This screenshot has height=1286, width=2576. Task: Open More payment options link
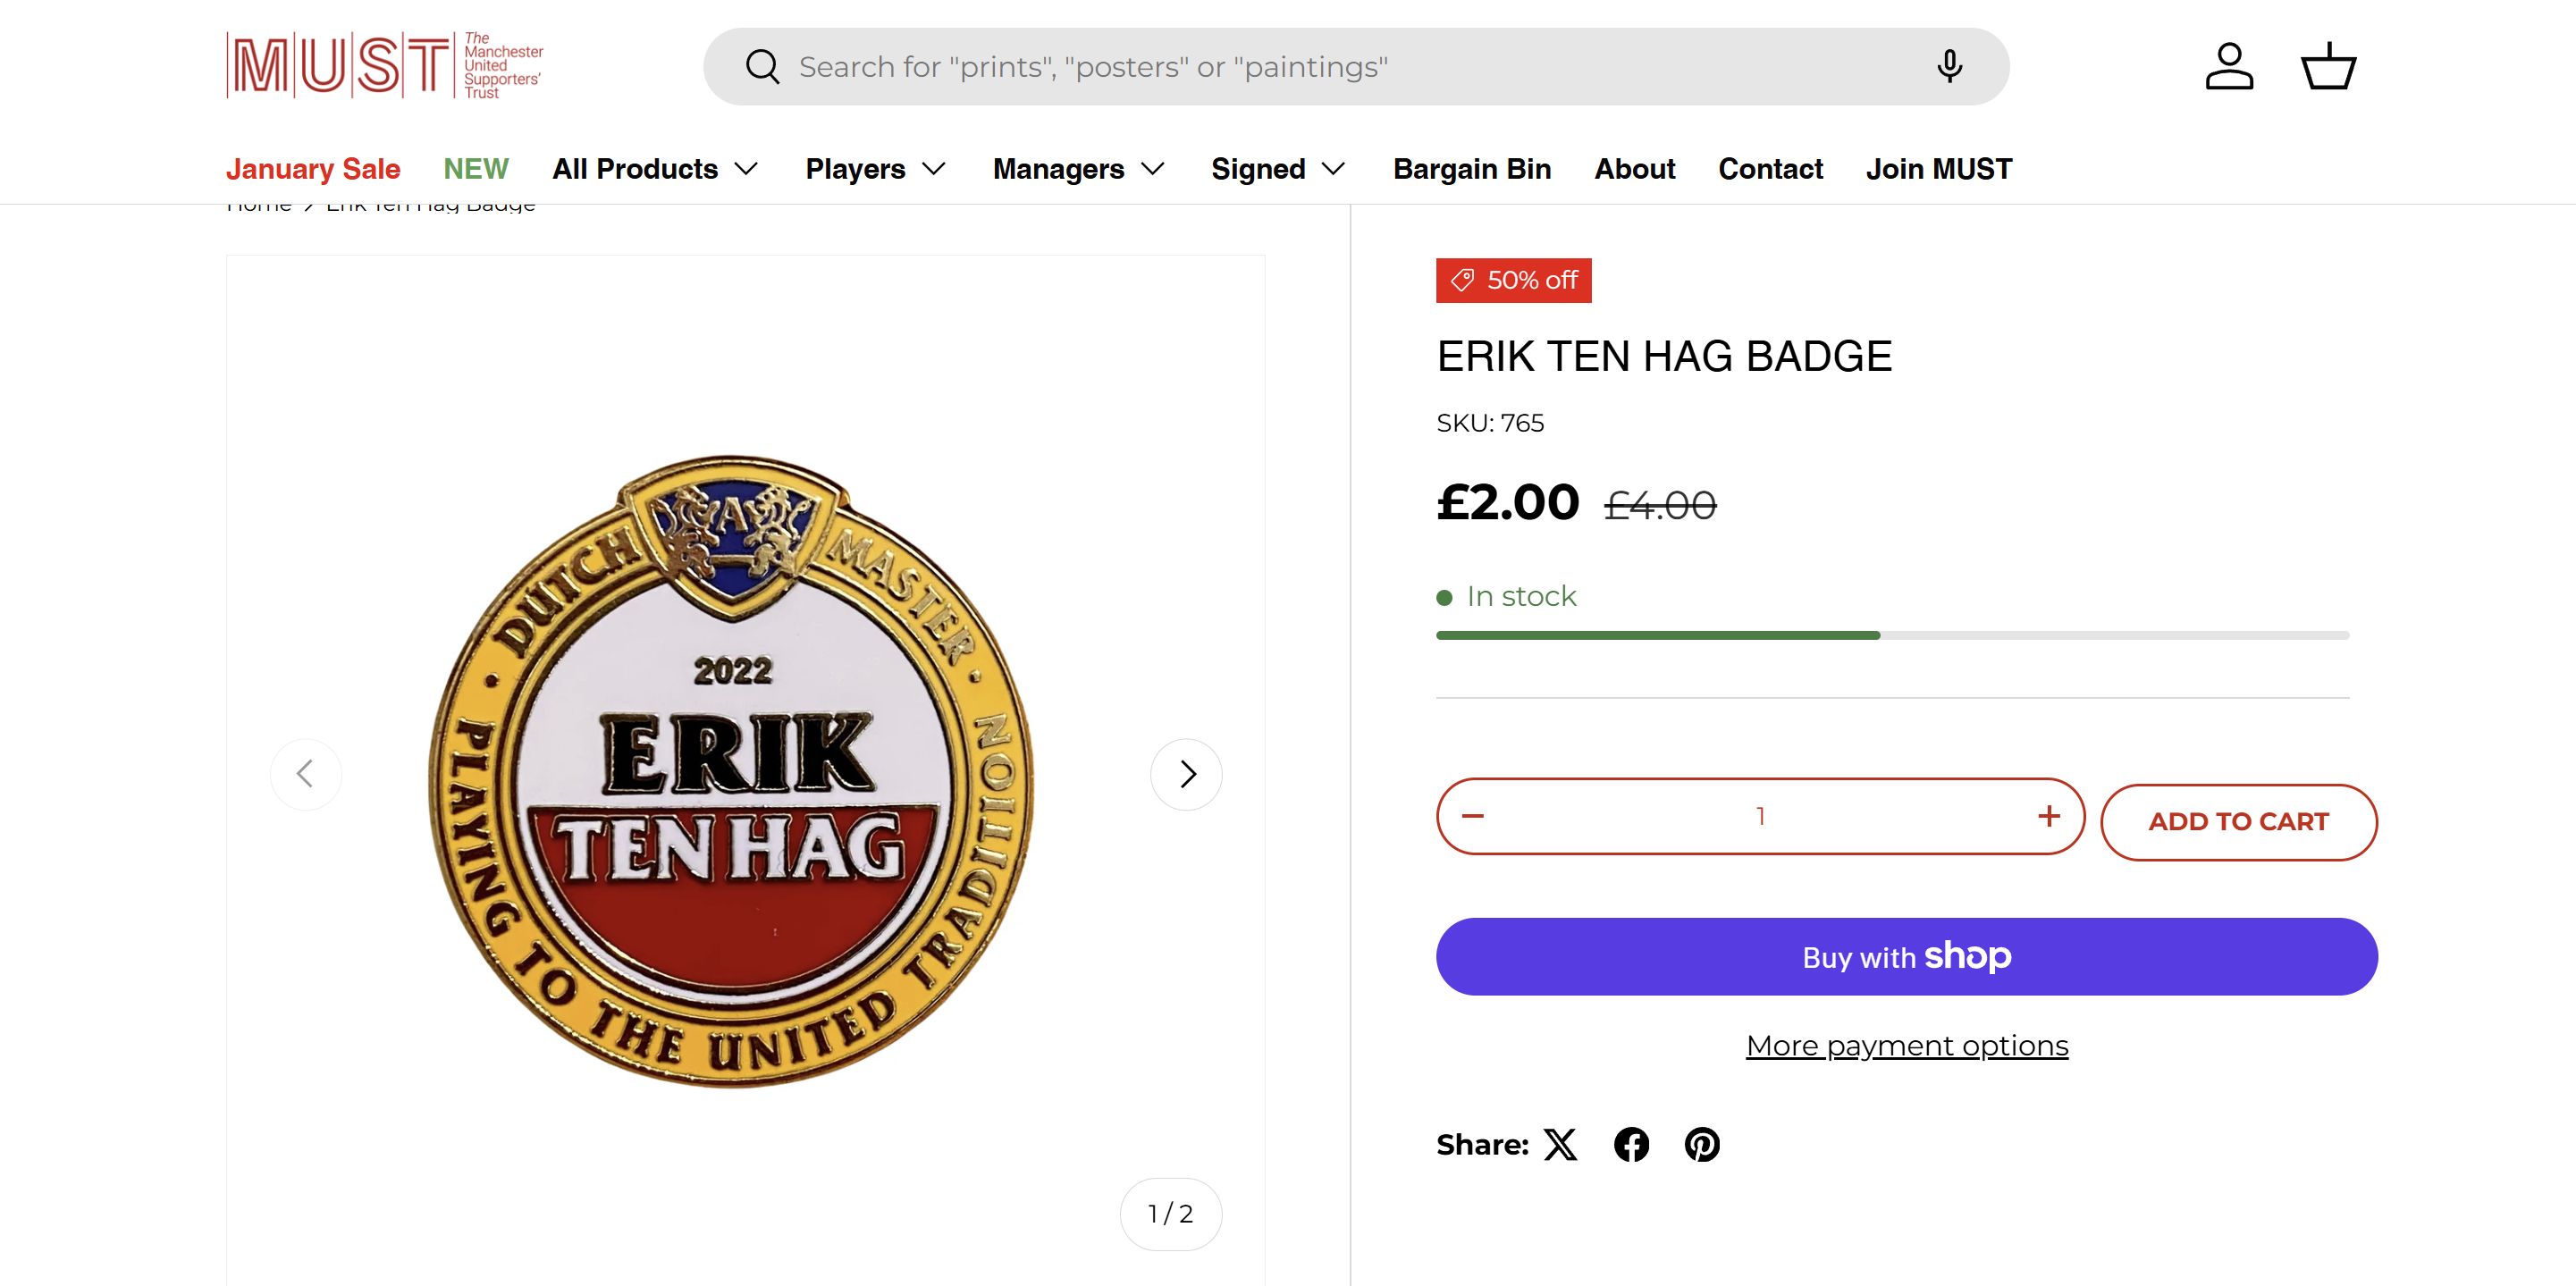click(1907, 1045)
